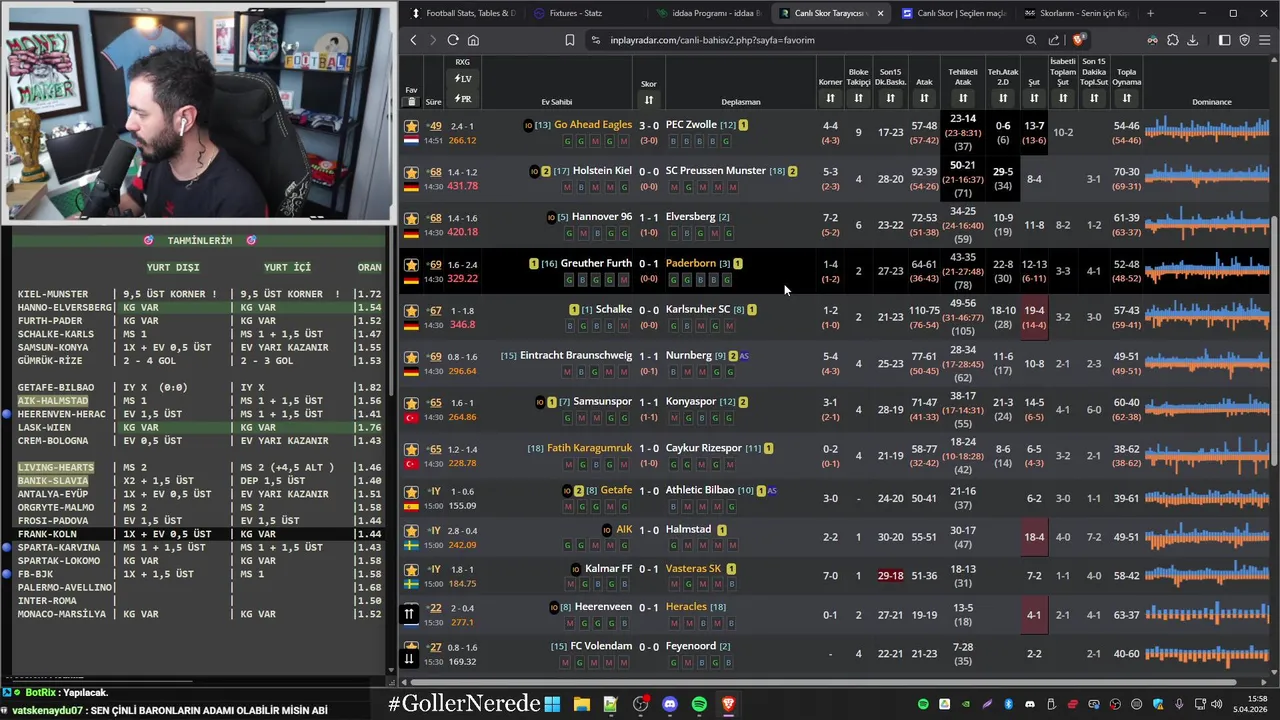The width and height of the screenshot is (1280, 720).
Task: Bookmark this page with the bookmark icon
Action: (x=569, y=40)
